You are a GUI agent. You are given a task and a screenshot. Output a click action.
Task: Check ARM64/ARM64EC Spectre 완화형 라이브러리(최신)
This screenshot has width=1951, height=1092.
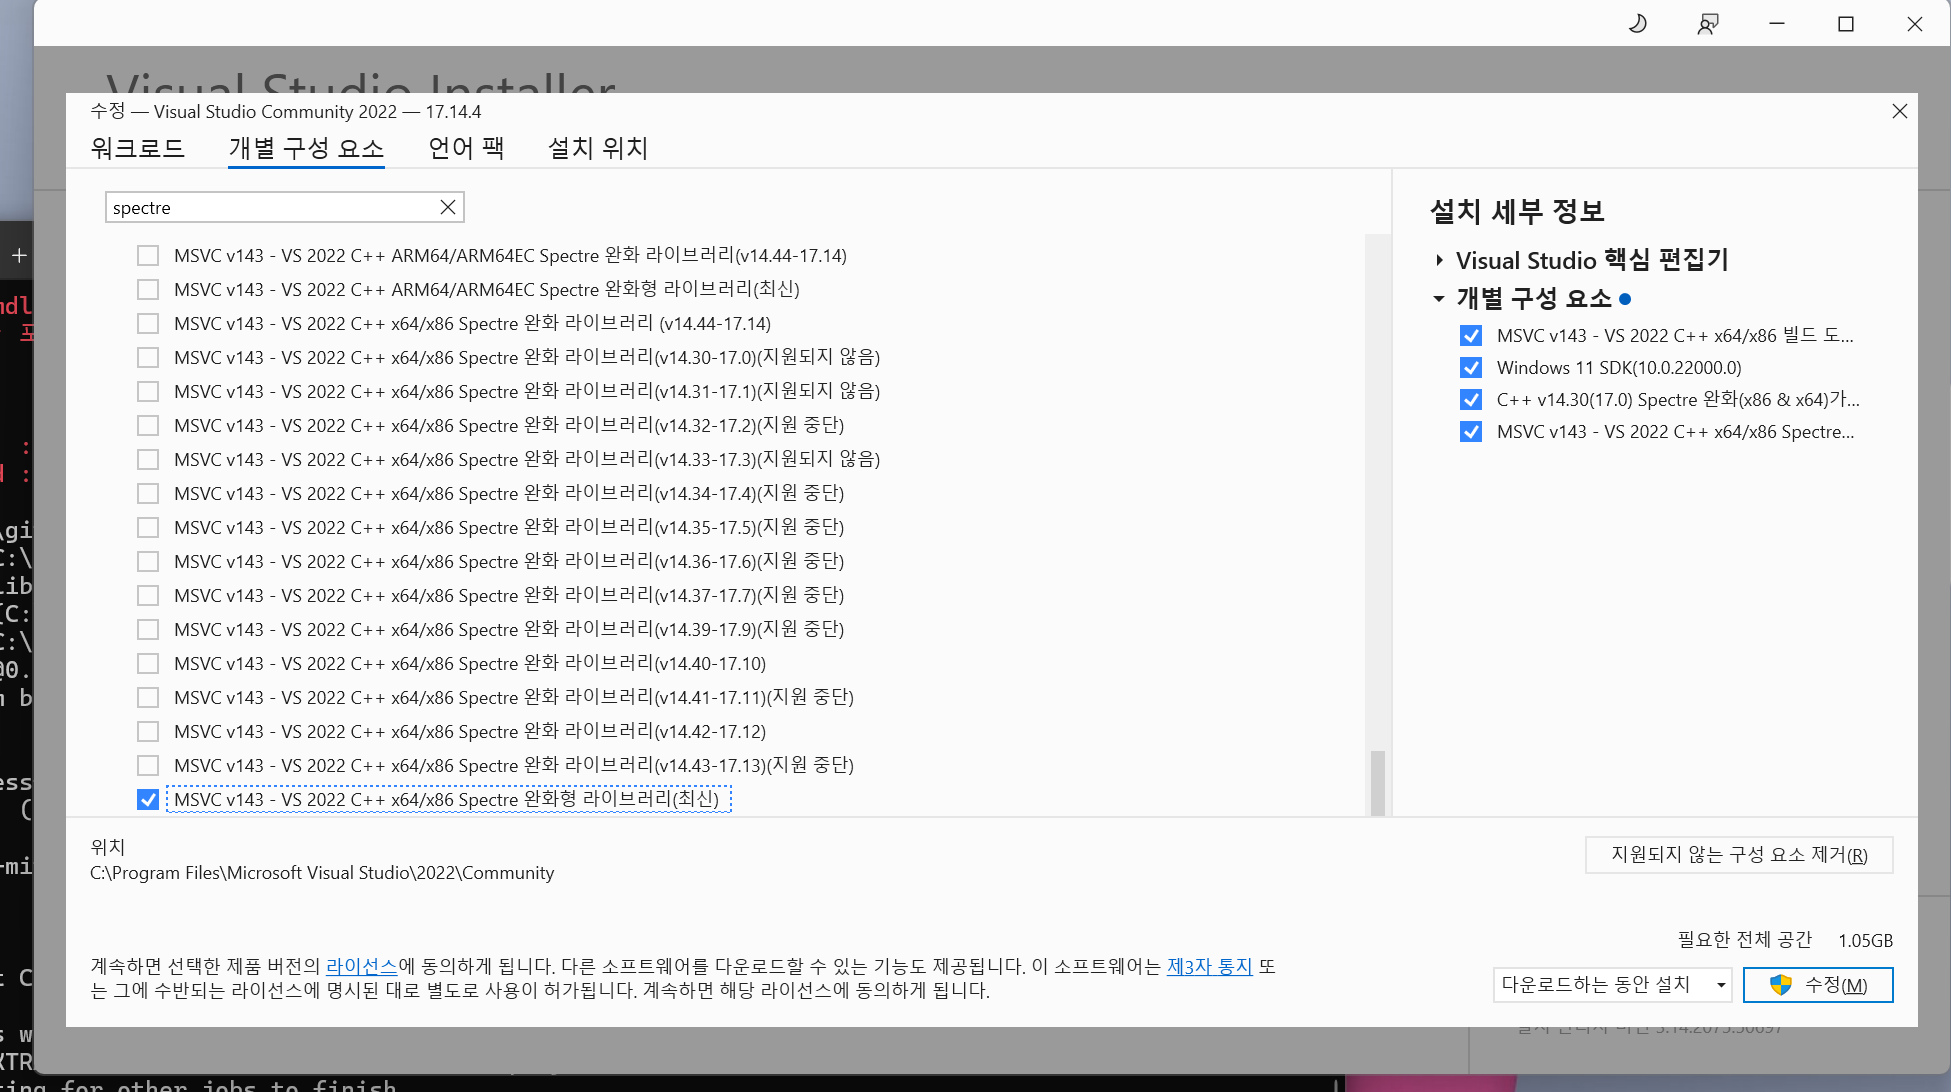[148, 290]
